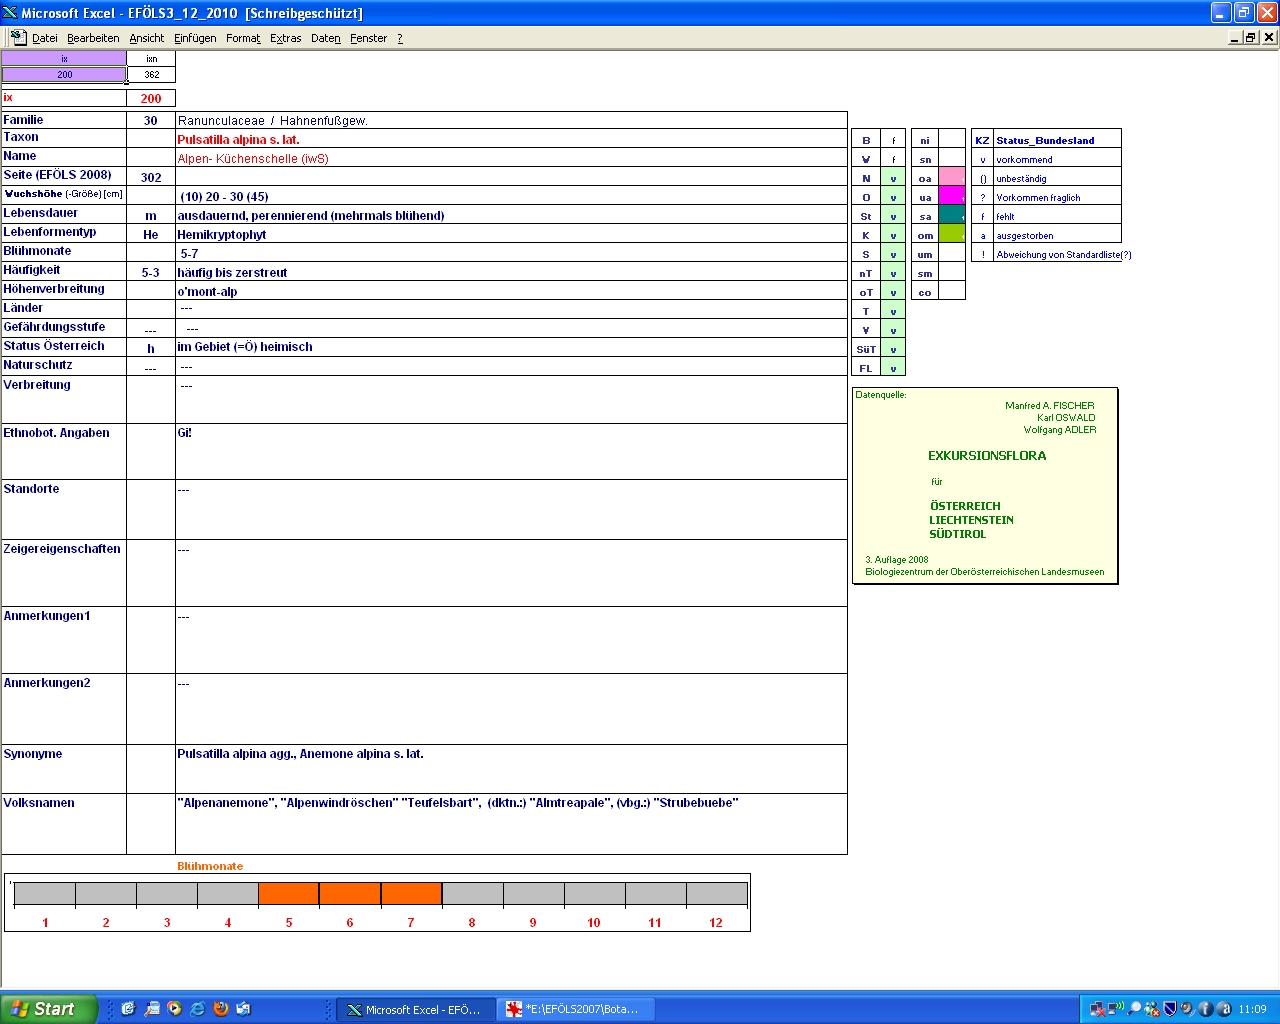Click last quick launch icon beside Firefox
The width and height of the screenshot is (1280, 1024).
pyautogui.click(x=243, y=1009)
